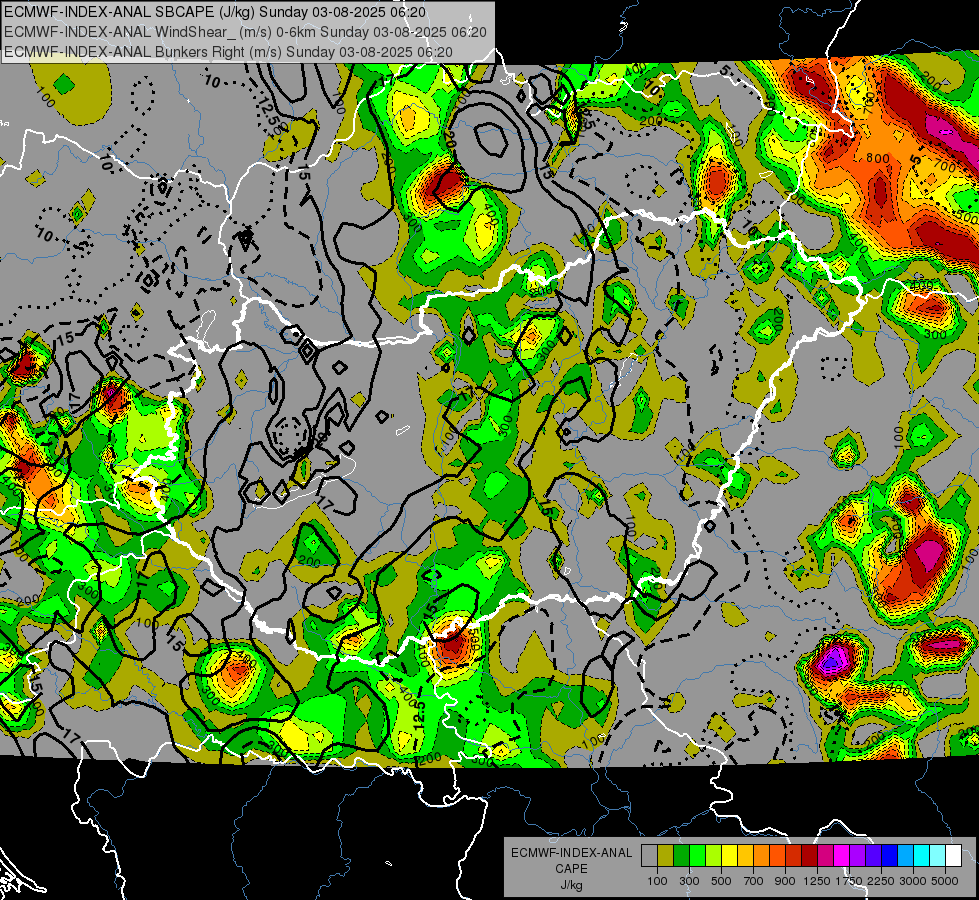Pick the amber swatch left of 700

click(x=745, y=856)
